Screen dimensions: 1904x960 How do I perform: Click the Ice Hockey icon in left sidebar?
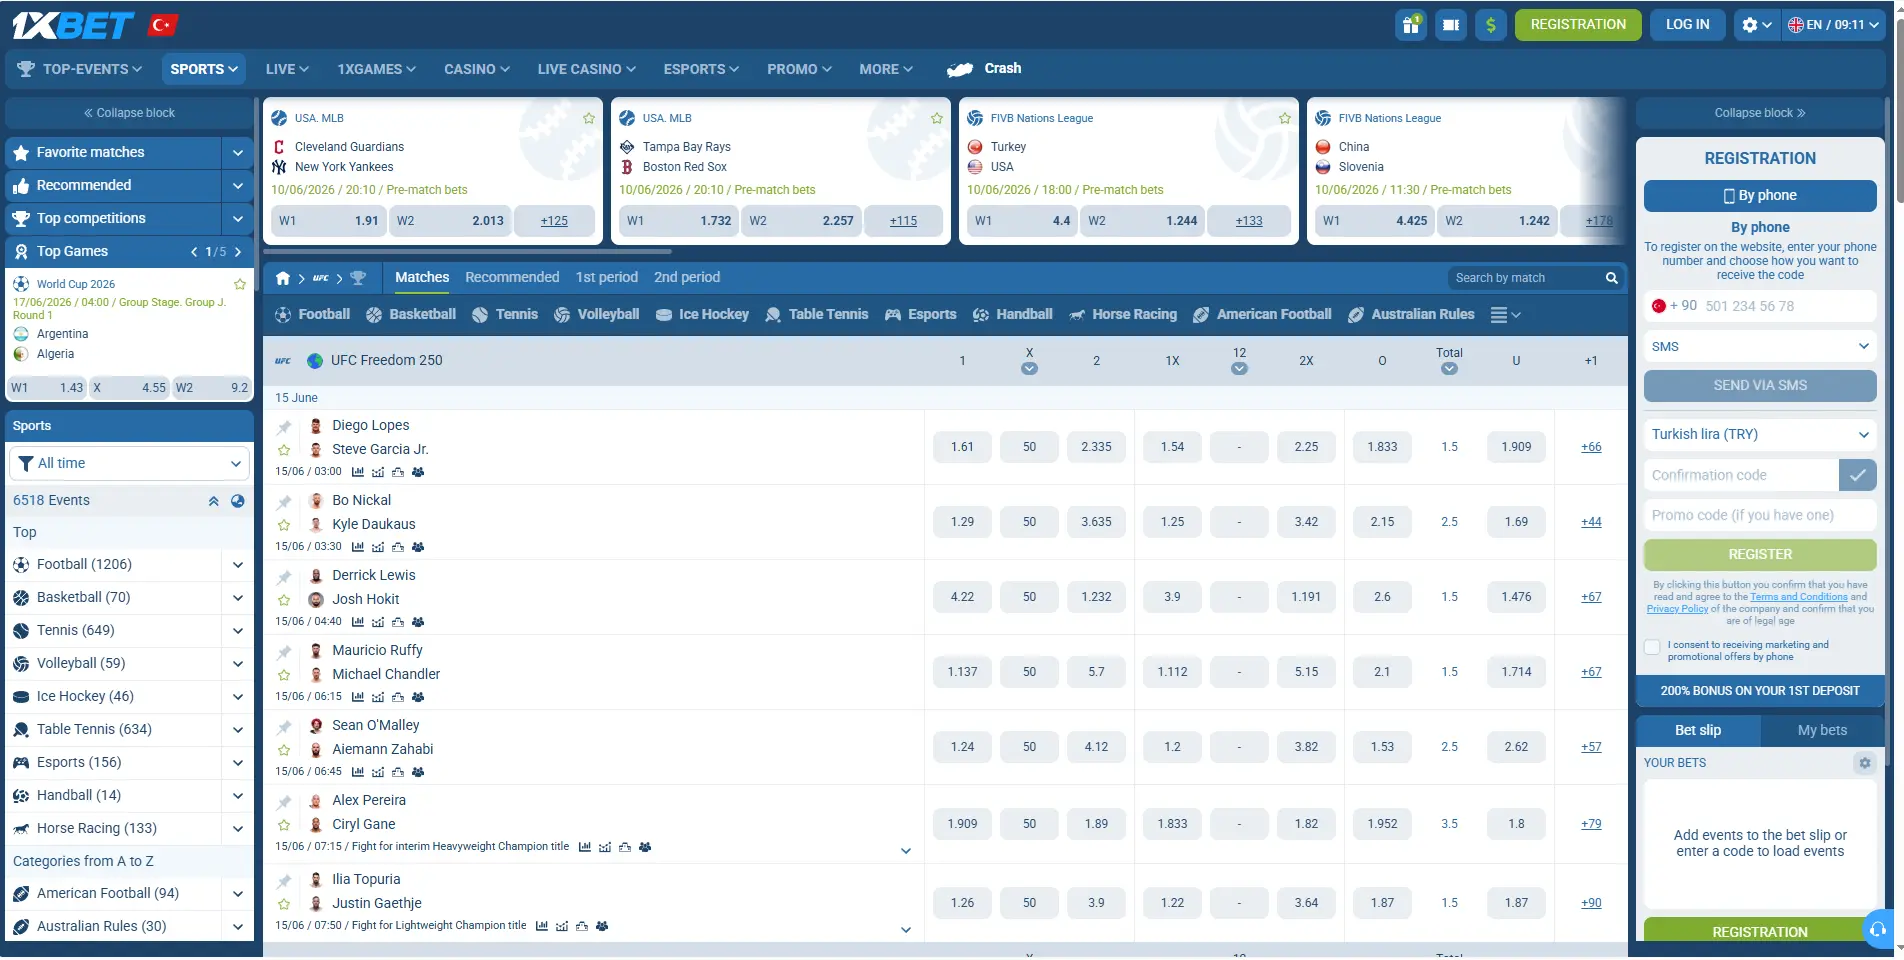tap(21, 697)
